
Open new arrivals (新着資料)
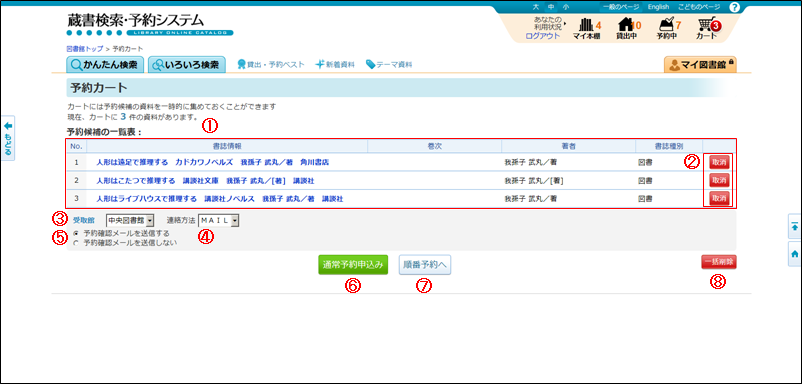coord(335,65)
